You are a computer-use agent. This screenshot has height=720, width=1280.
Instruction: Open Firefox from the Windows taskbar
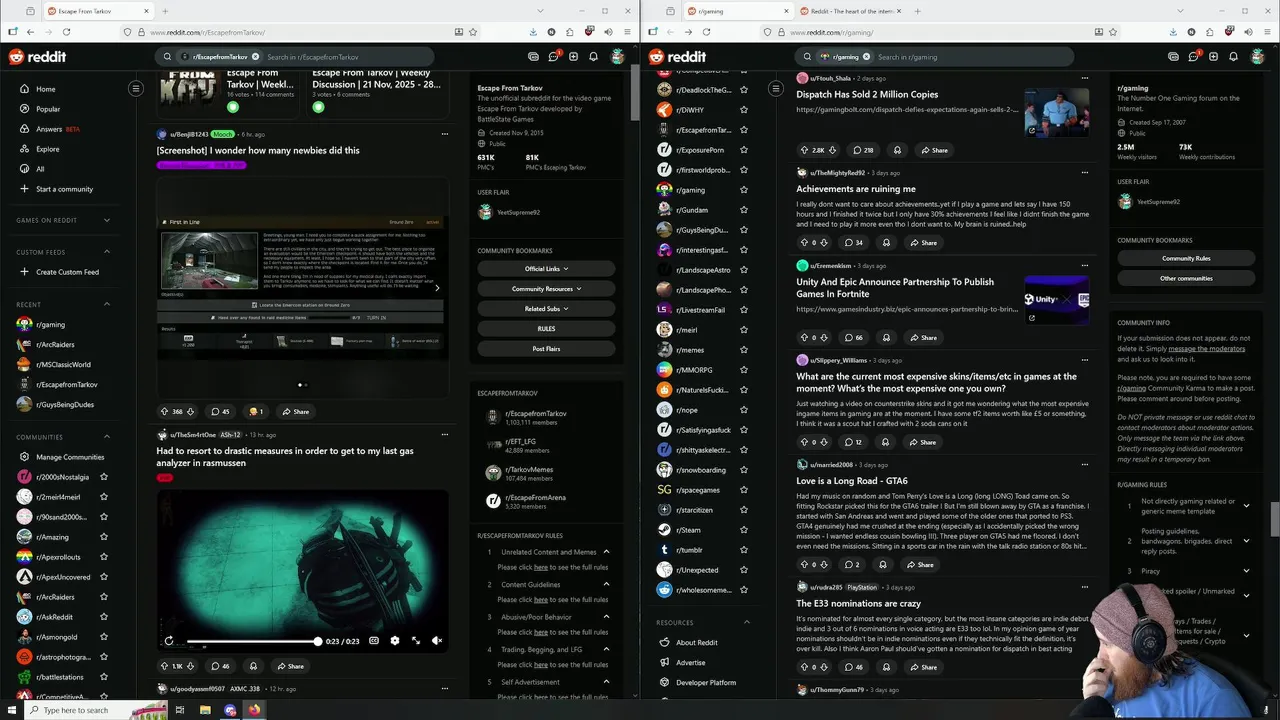point(254,710)
